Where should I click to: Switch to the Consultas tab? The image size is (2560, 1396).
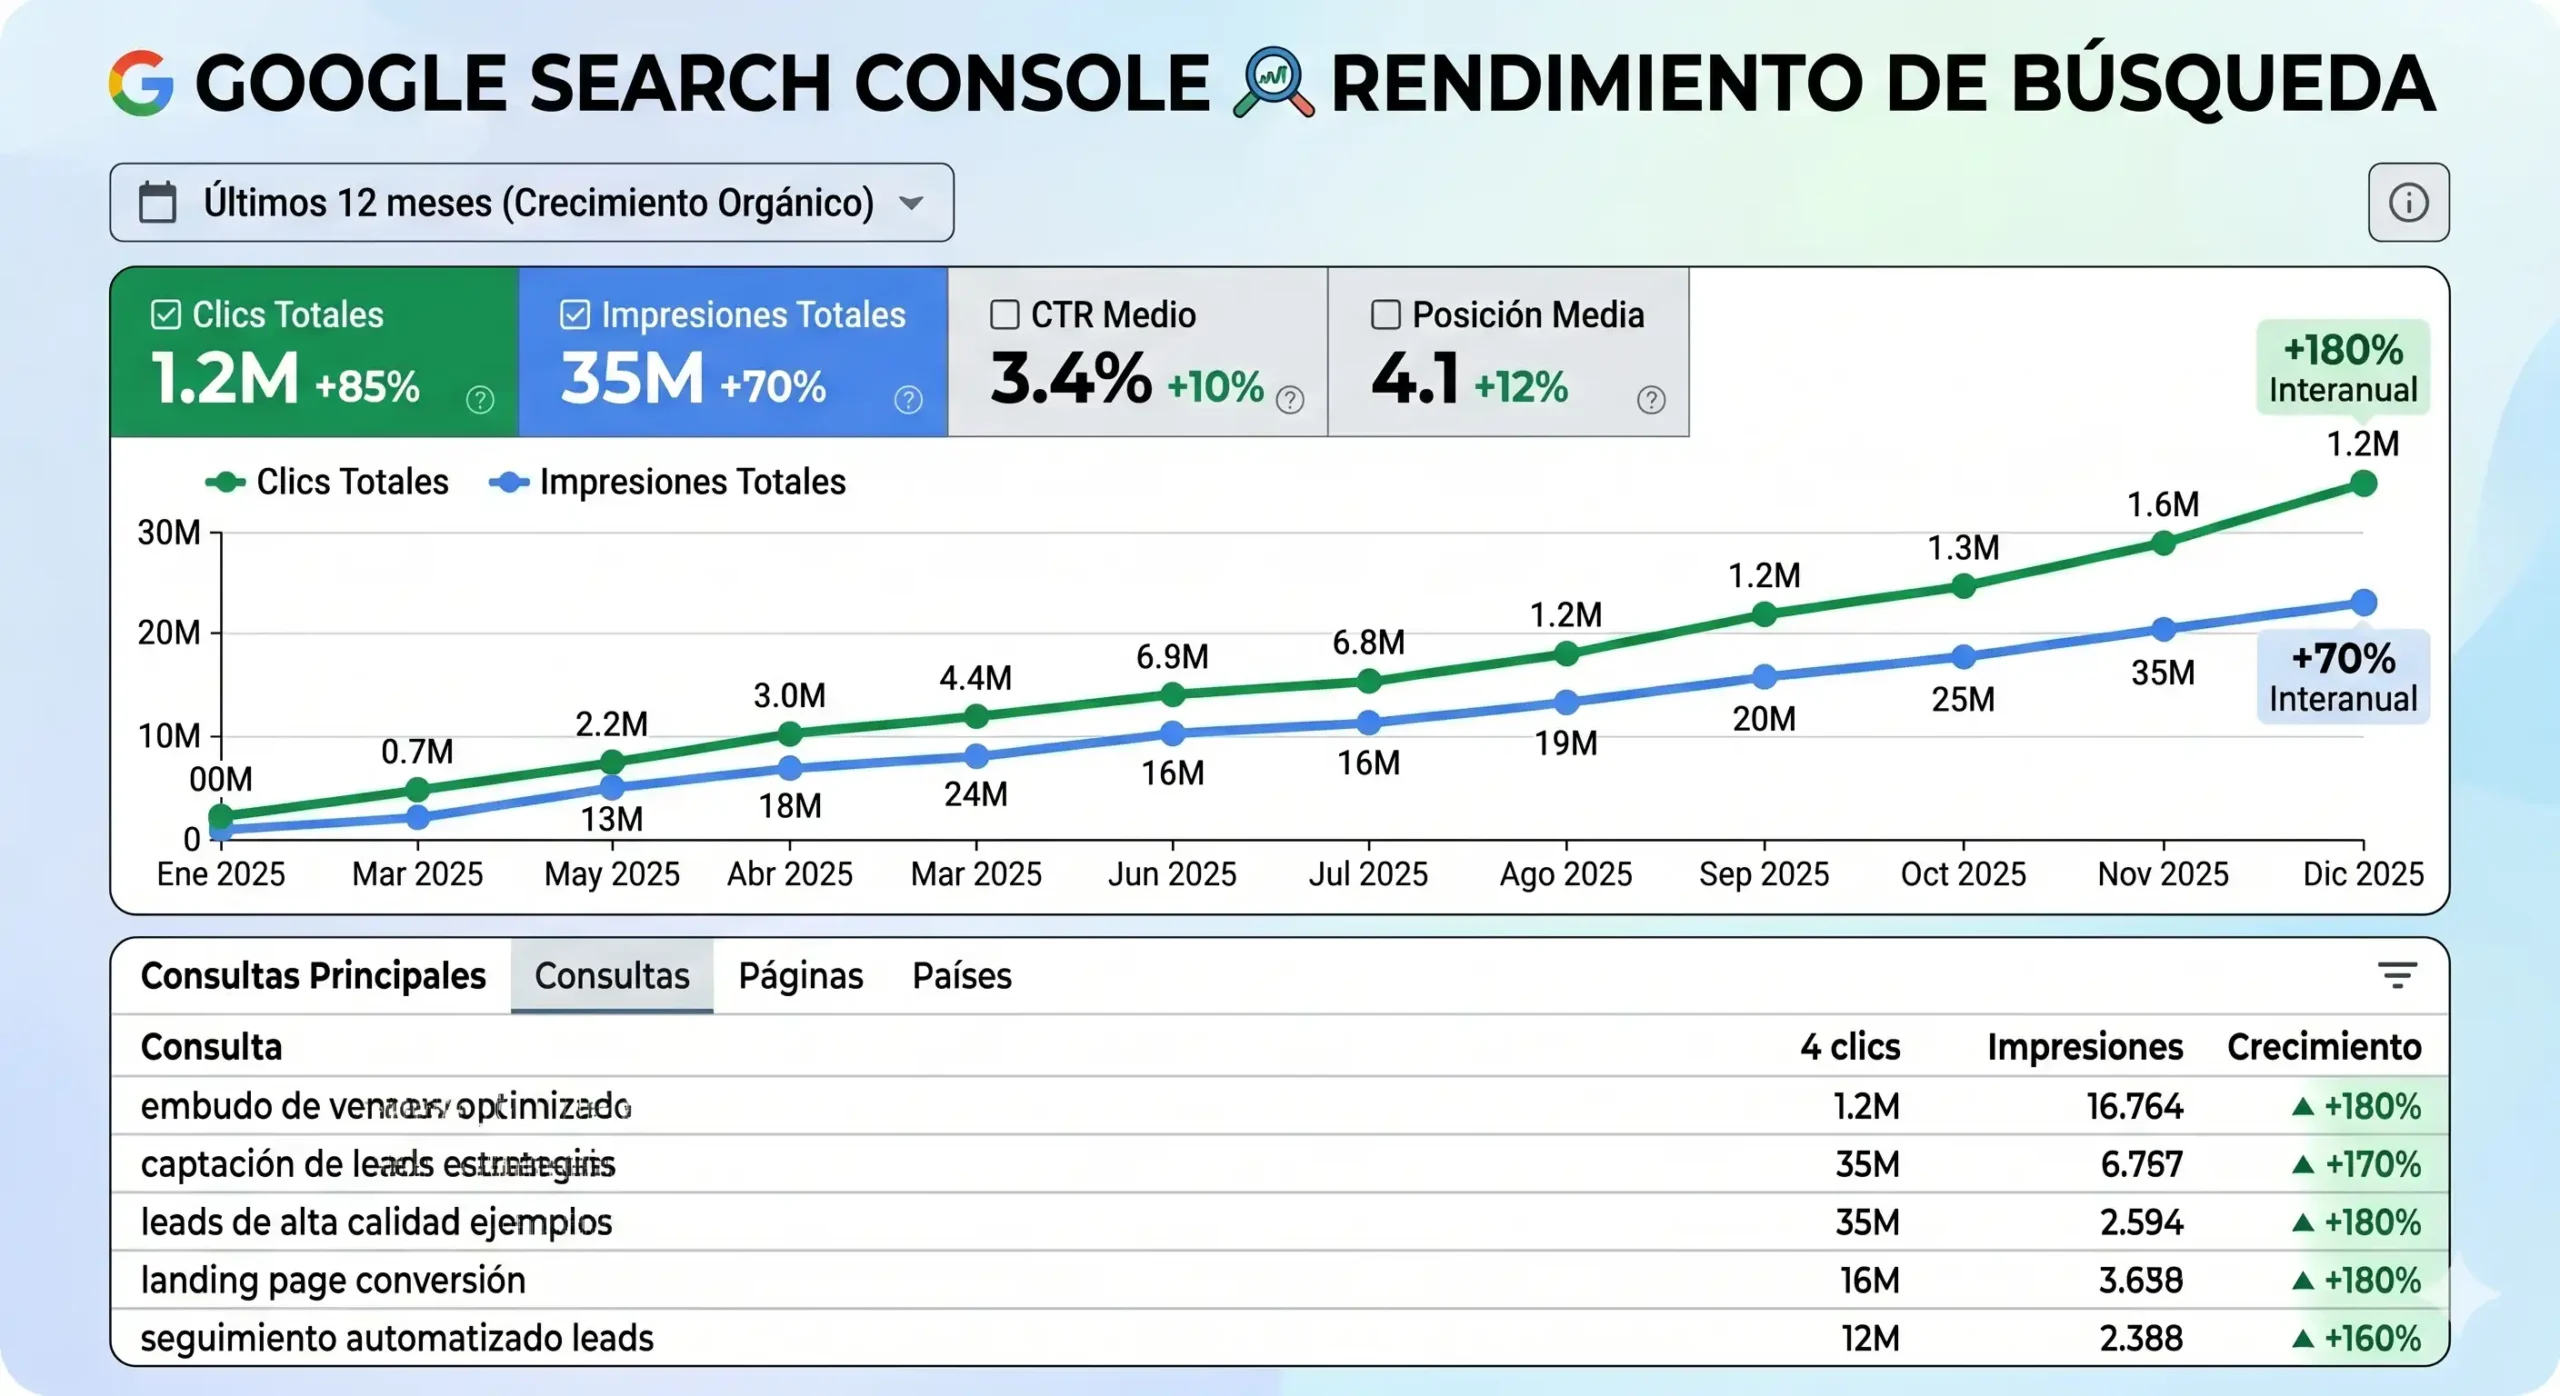pyautogui.click(x=612, y=975)
